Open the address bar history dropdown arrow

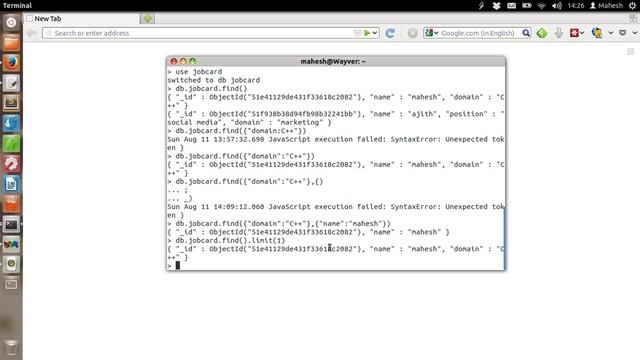click(x=375, y=33)
